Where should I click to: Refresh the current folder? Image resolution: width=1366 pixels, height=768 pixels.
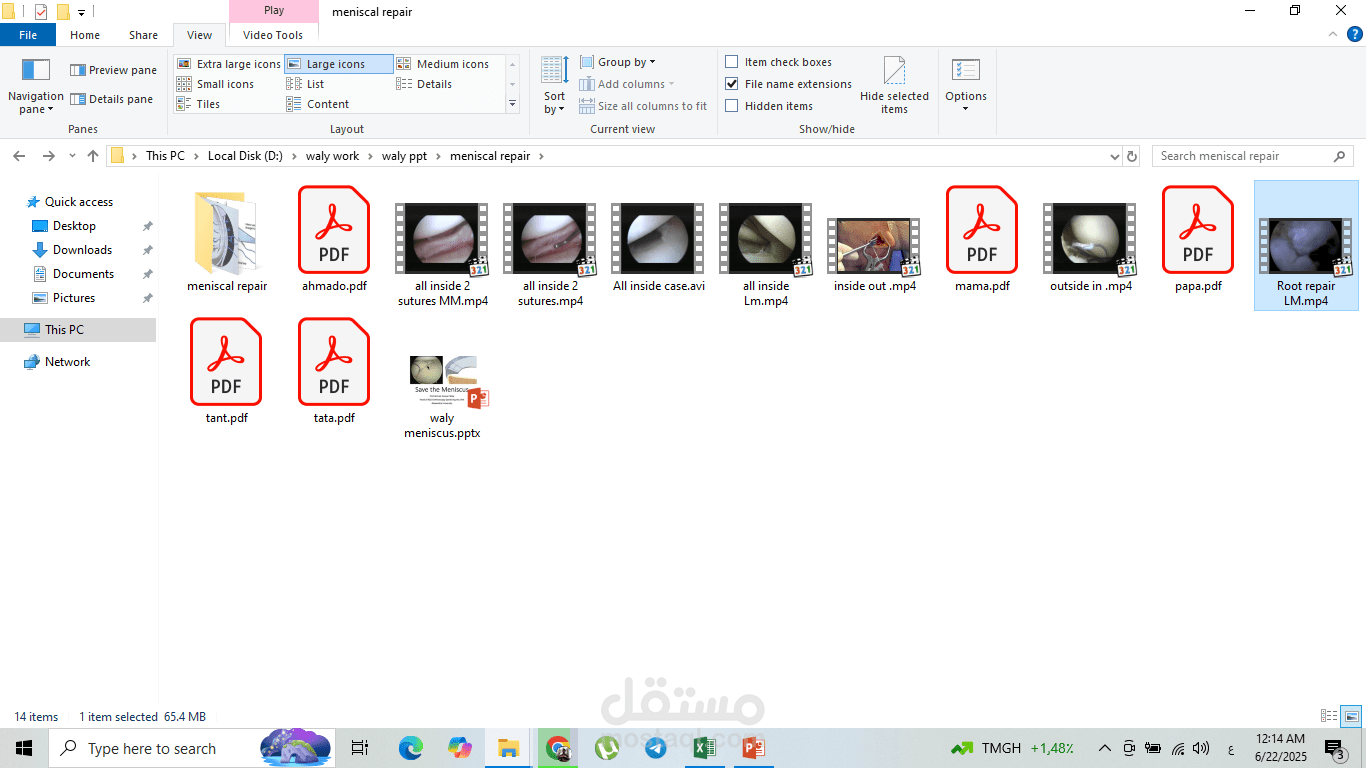[1132, 156]
